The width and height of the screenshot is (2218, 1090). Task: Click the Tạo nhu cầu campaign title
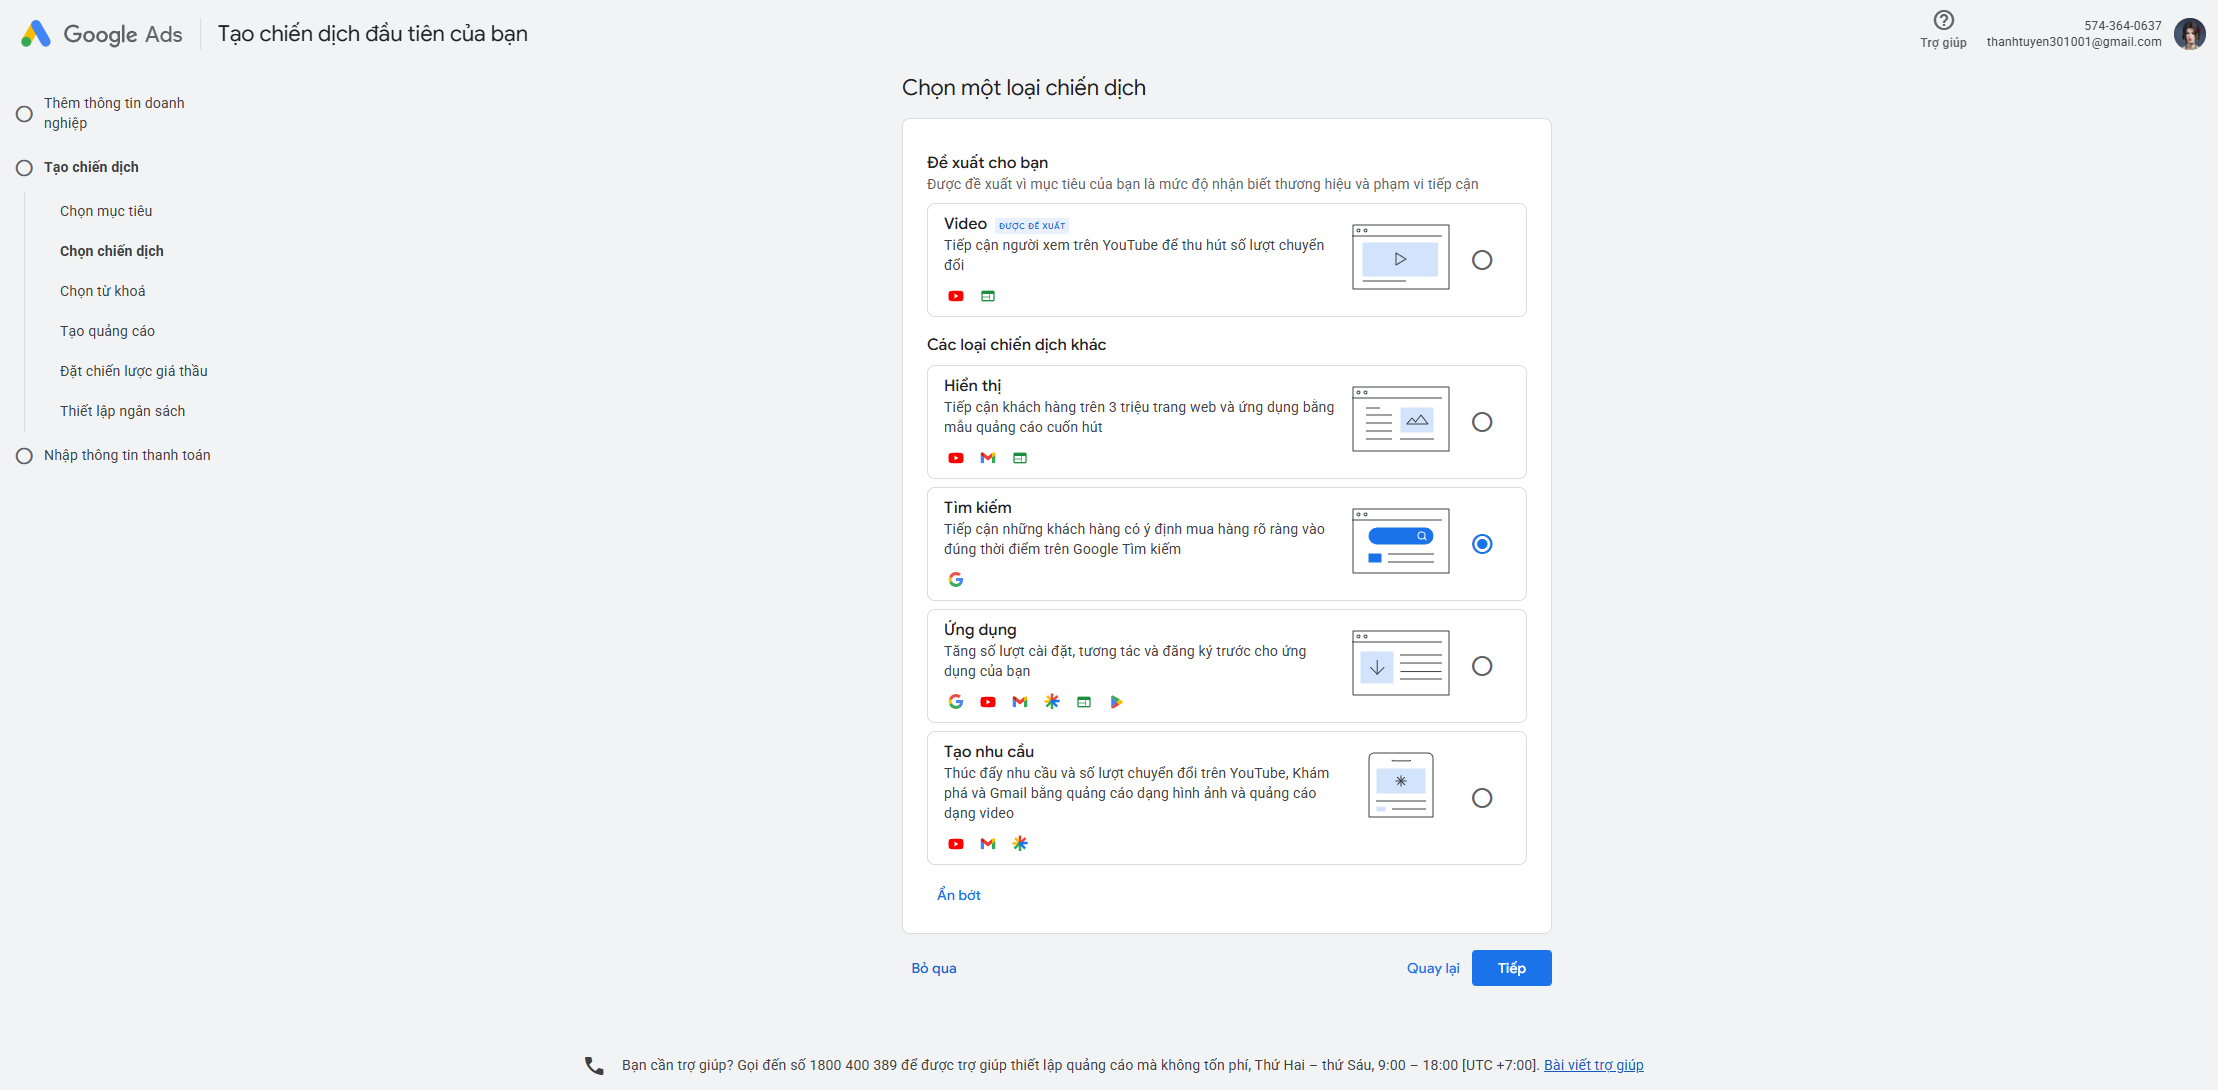[x=989, y=752]
